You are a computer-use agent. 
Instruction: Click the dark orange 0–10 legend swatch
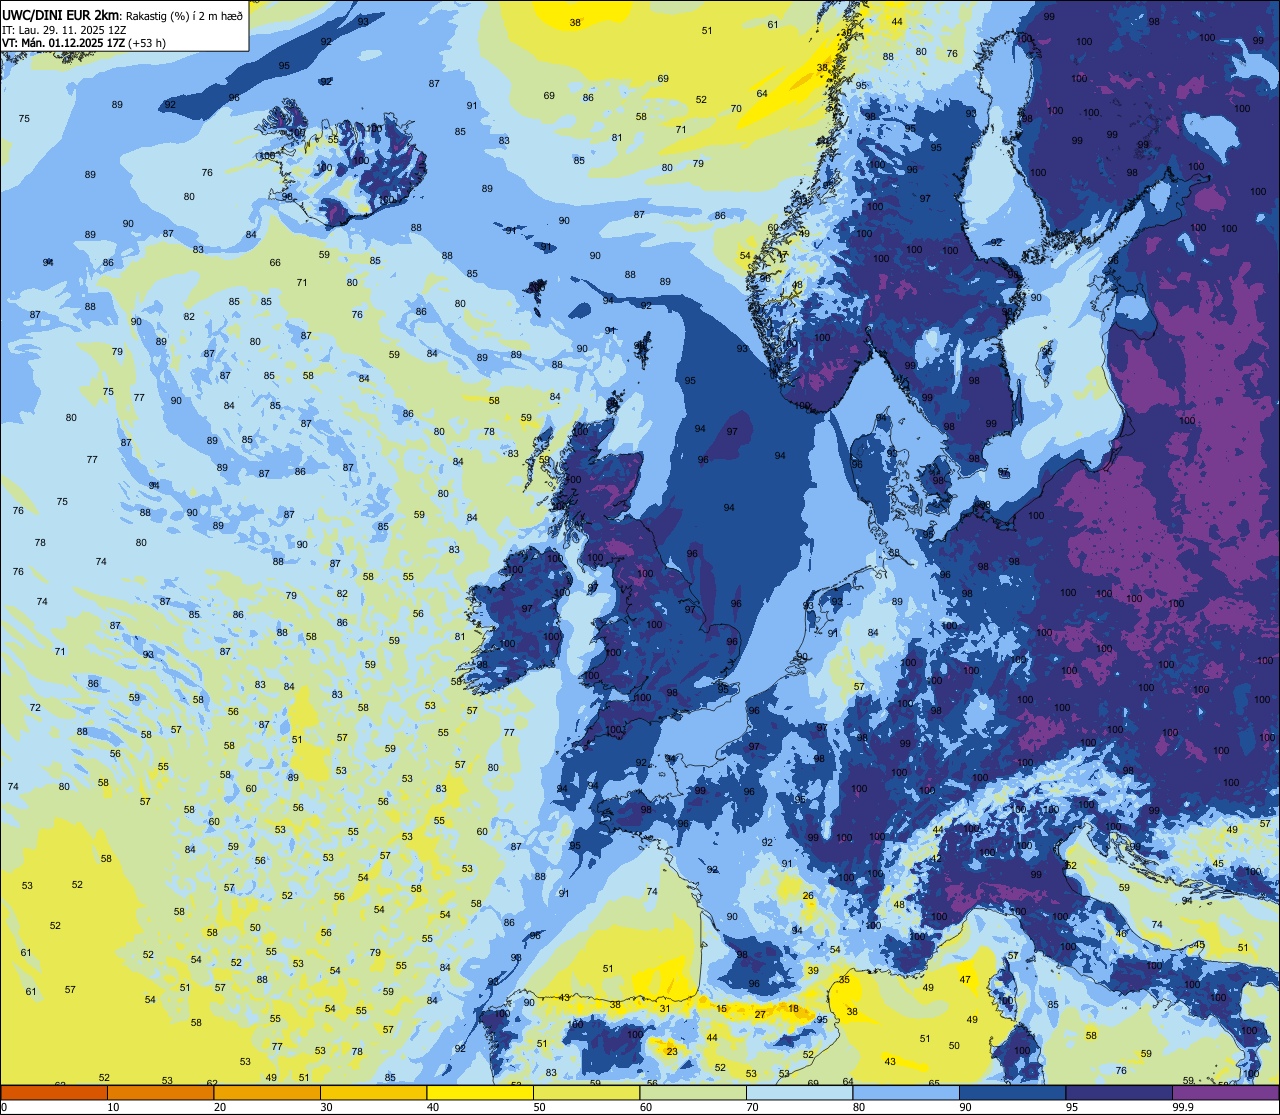click(54, 1093)
